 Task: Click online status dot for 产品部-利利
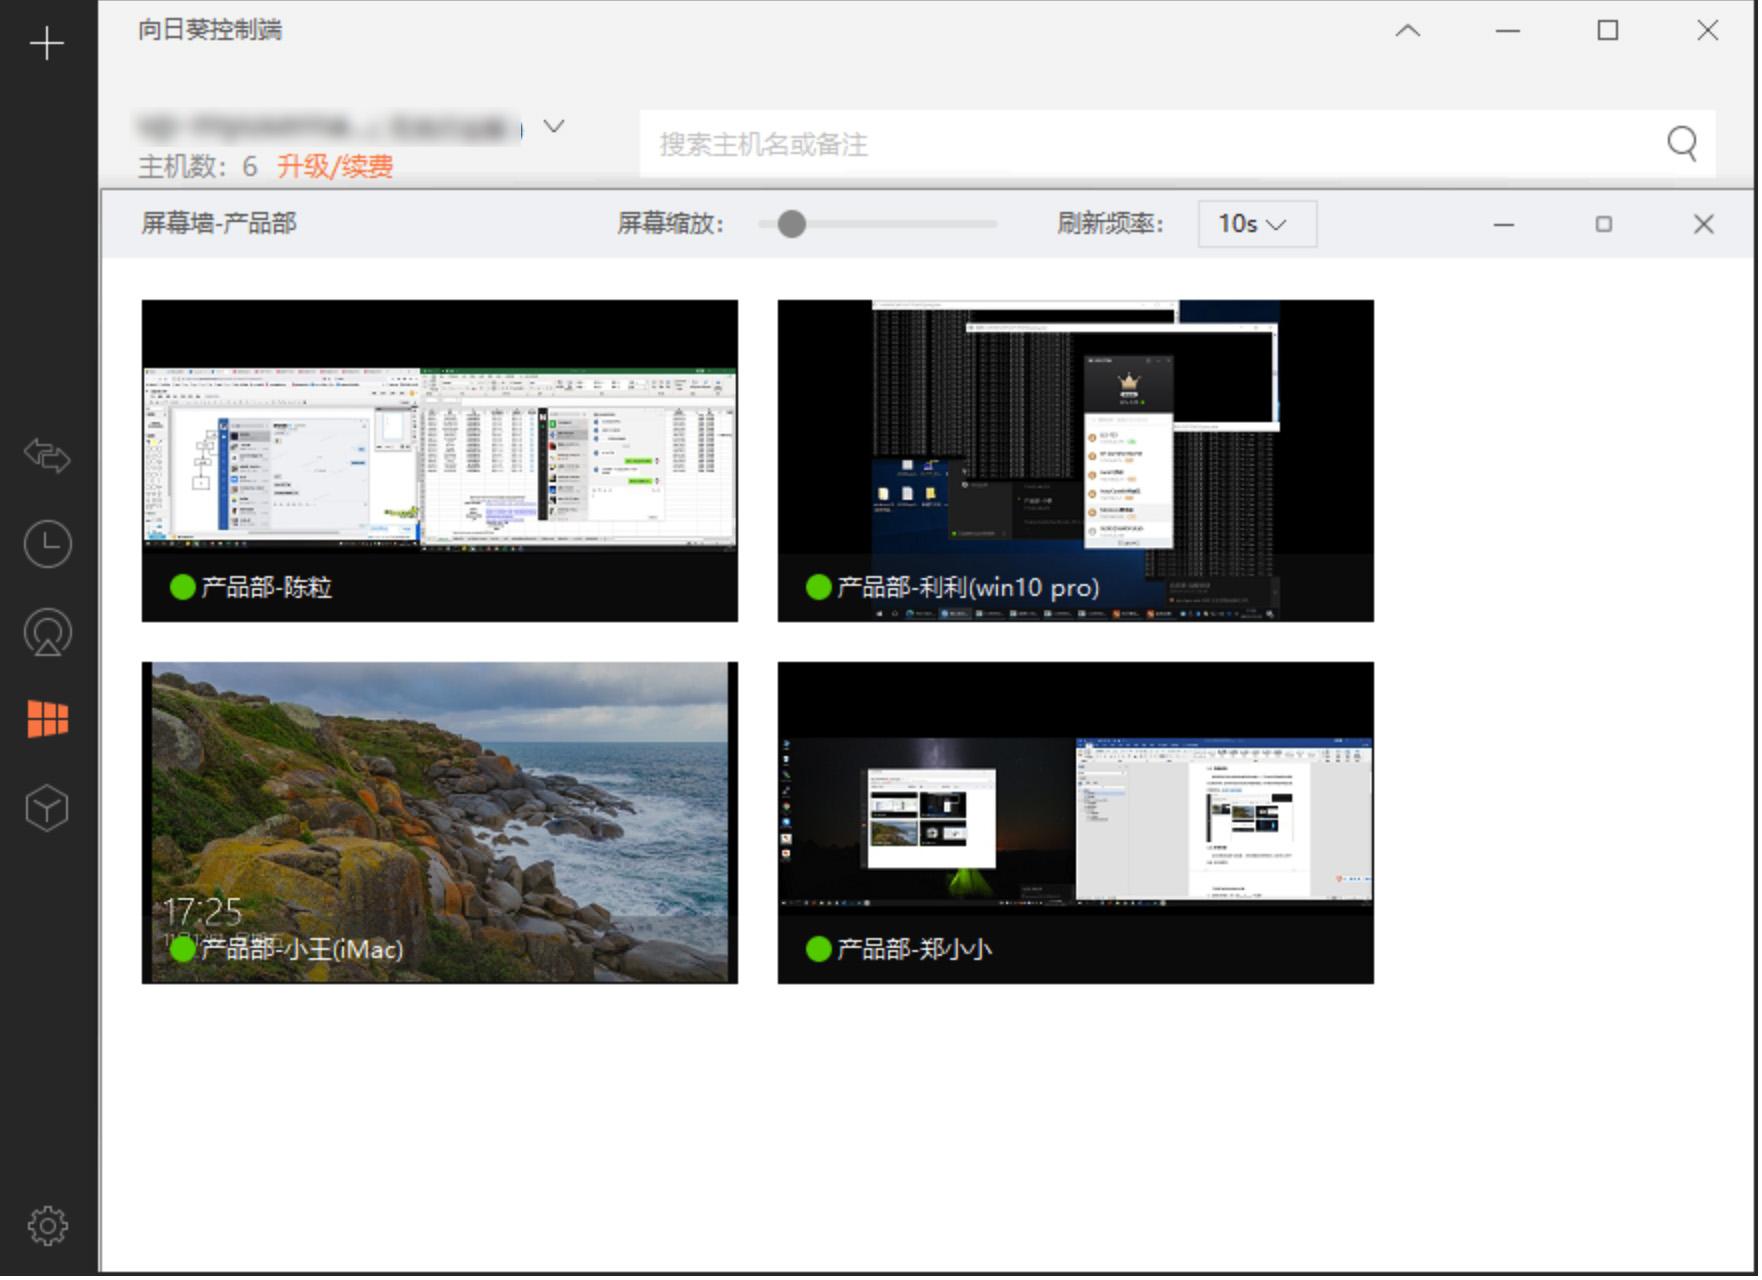[x=820, y=588]
